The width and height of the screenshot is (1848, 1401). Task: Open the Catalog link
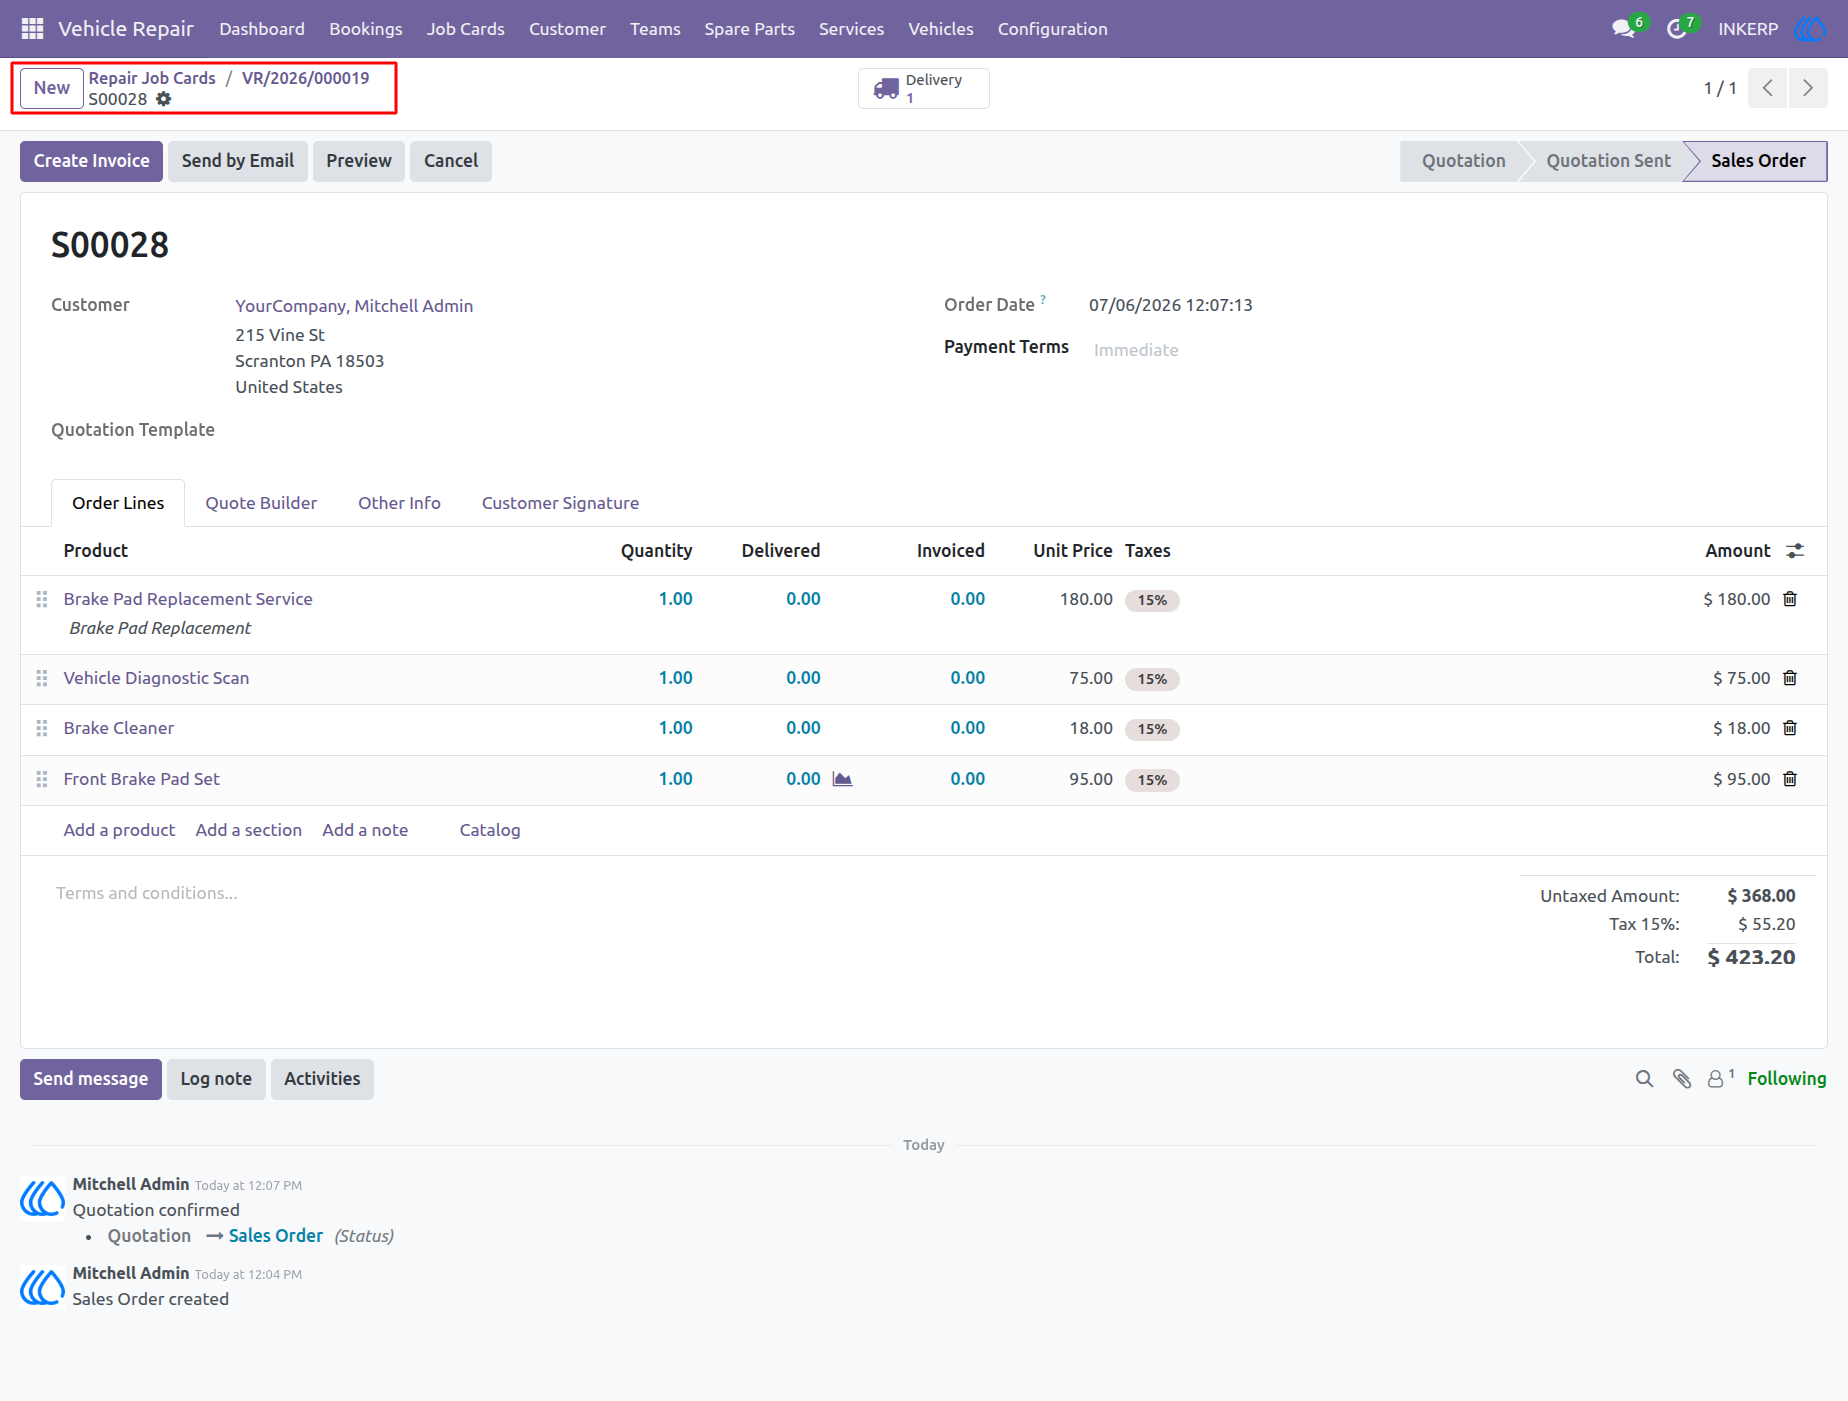[490, 830]
